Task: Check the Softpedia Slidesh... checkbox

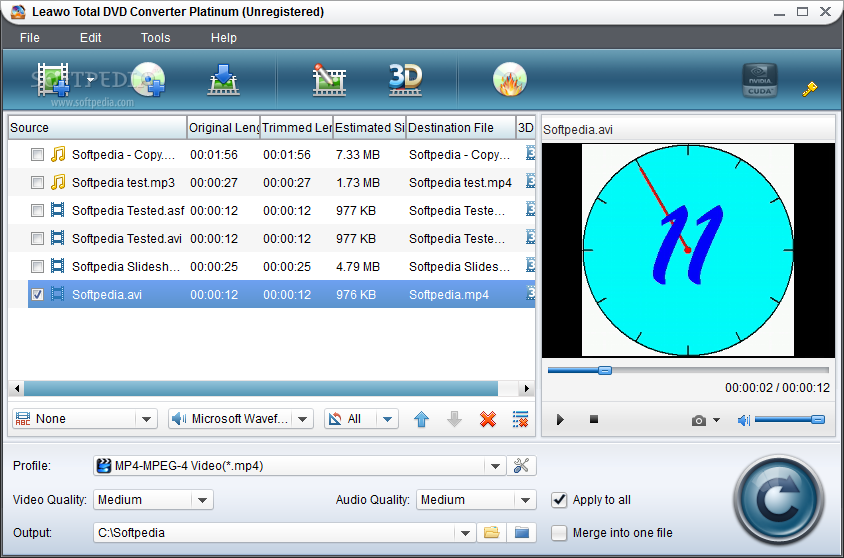Action: click(x=37, y=267)
